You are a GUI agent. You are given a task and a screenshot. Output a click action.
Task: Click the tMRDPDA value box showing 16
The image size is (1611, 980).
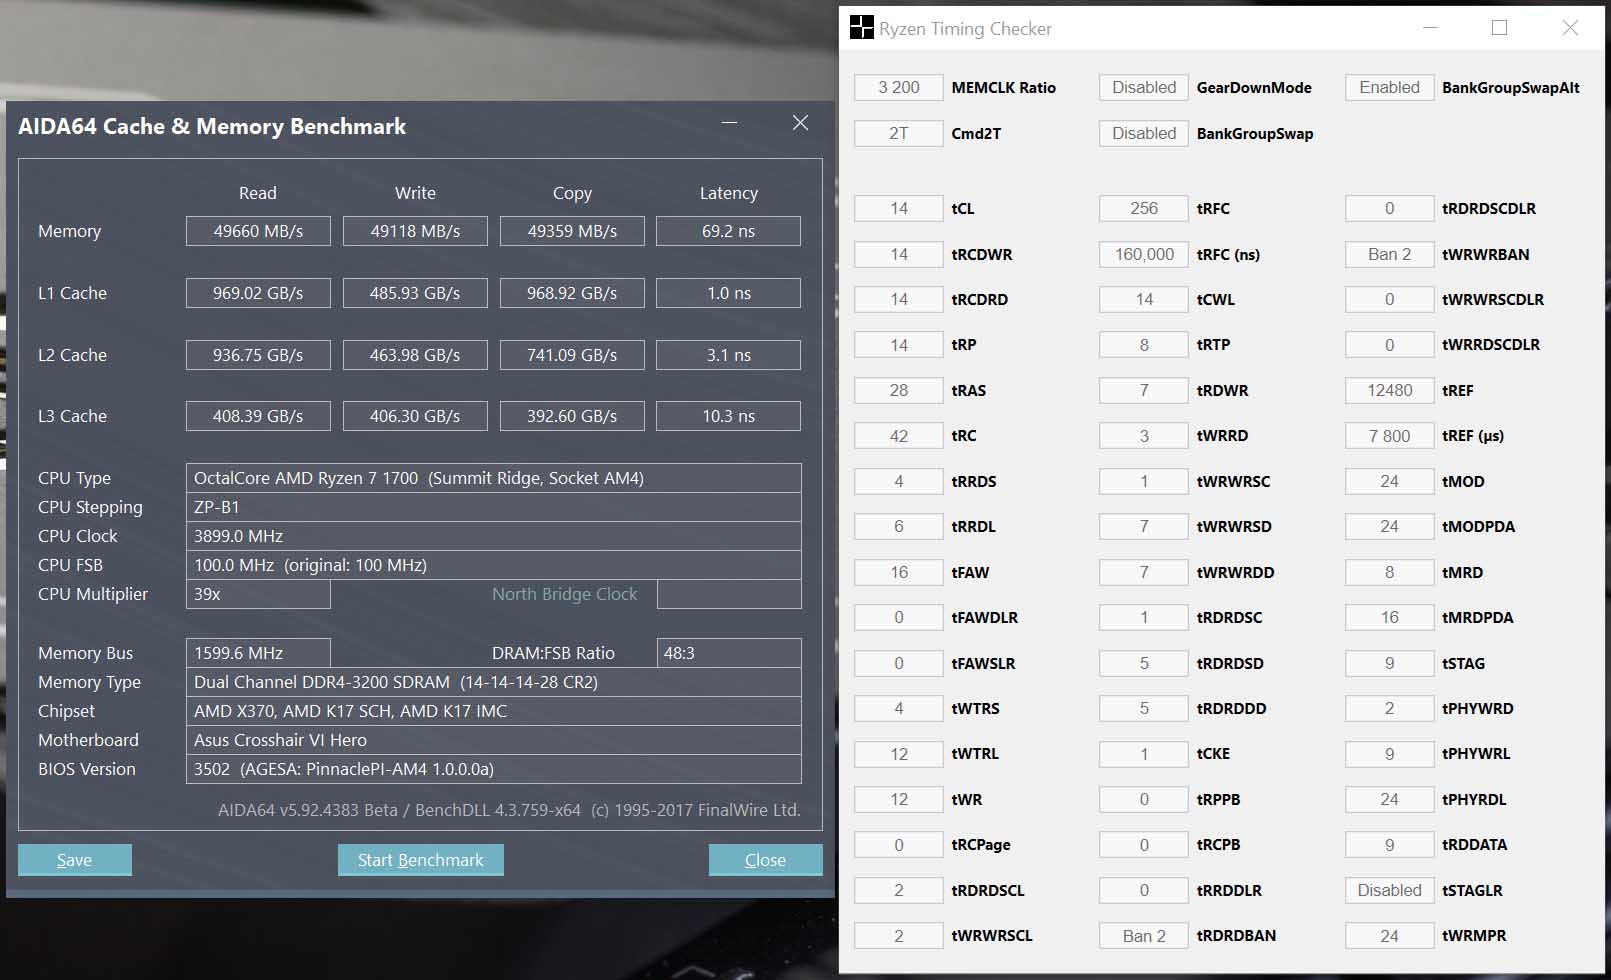pos(1389,617)
